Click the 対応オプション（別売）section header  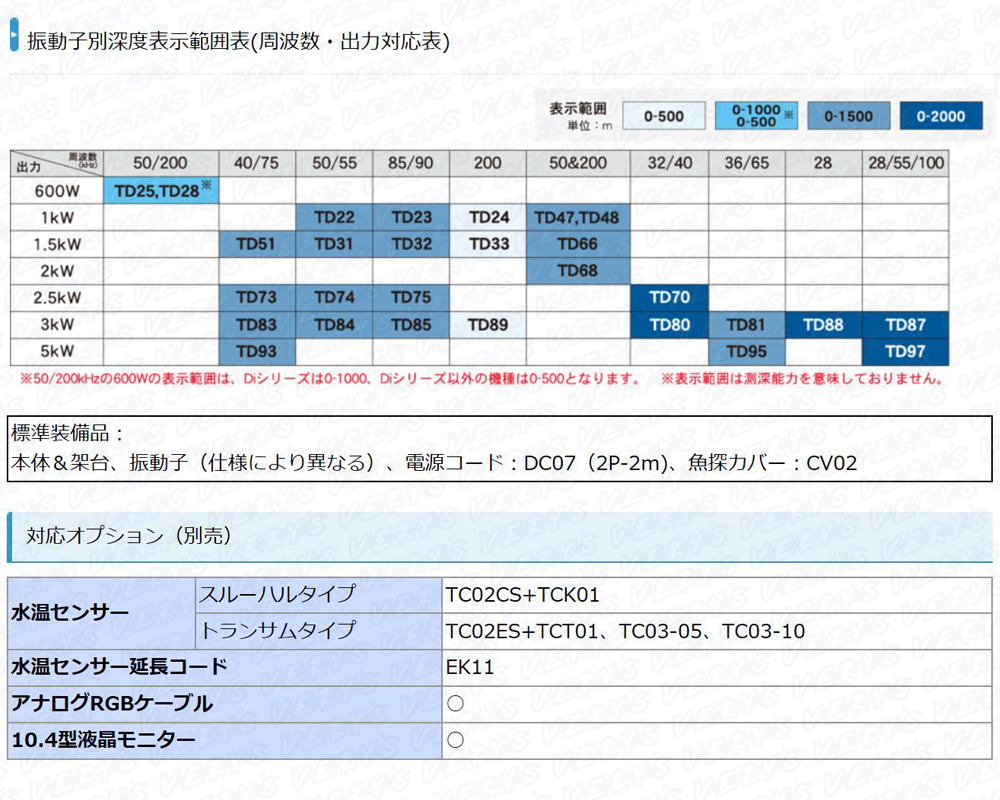[500, 536]
